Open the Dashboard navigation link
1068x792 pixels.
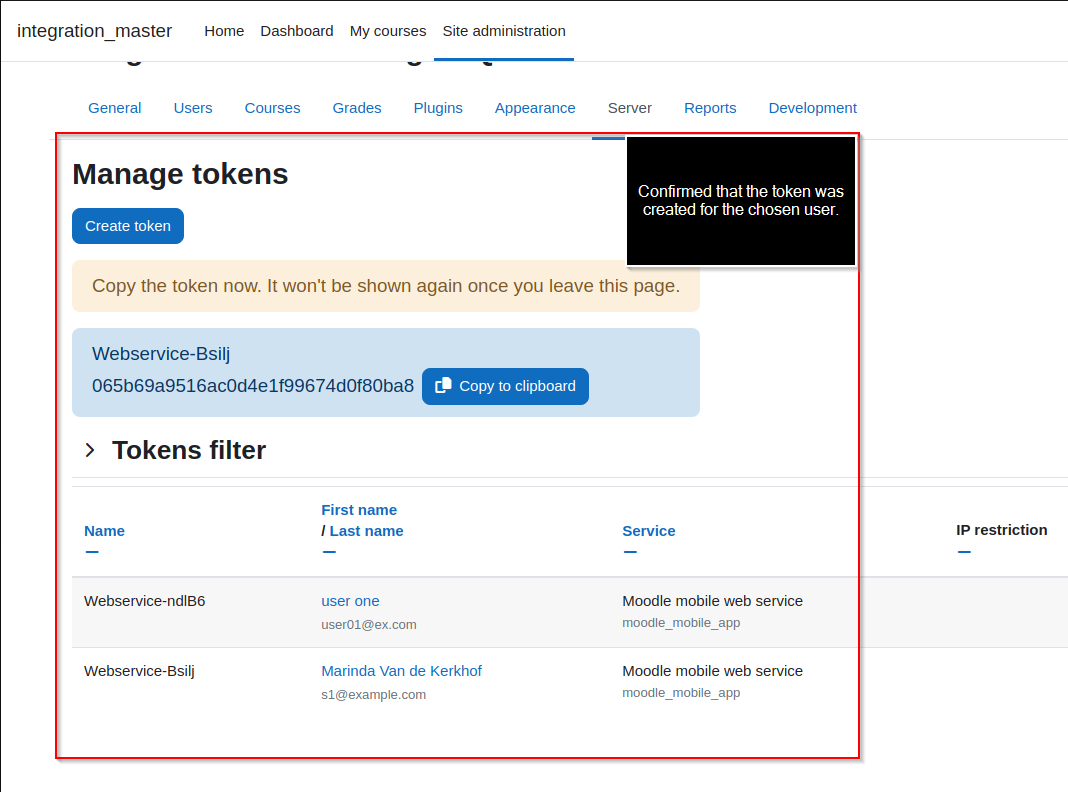(x=297, y=31)
